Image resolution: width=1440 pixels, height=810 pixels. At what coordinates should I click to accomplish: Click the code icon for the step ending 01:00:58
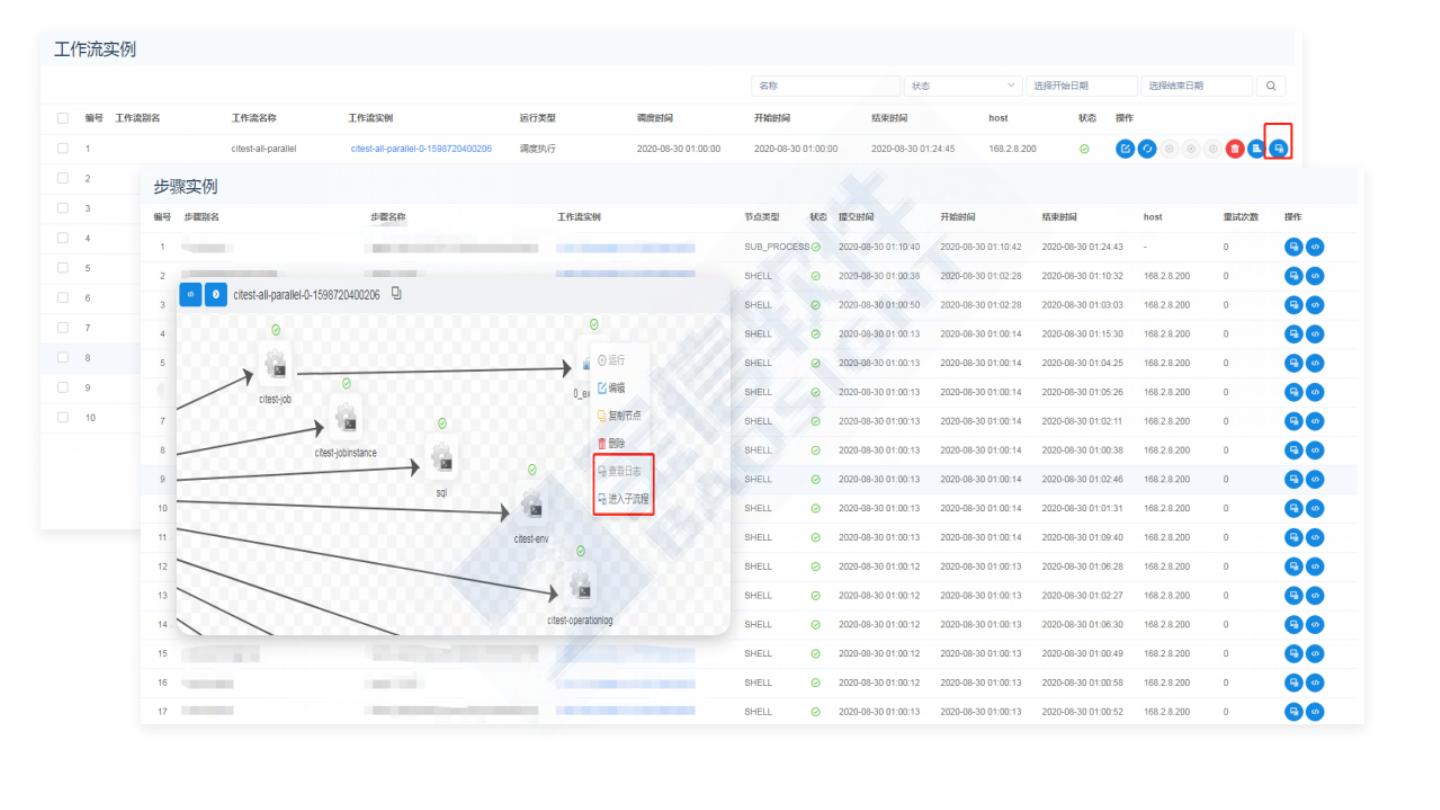(x=1315, y=683)
